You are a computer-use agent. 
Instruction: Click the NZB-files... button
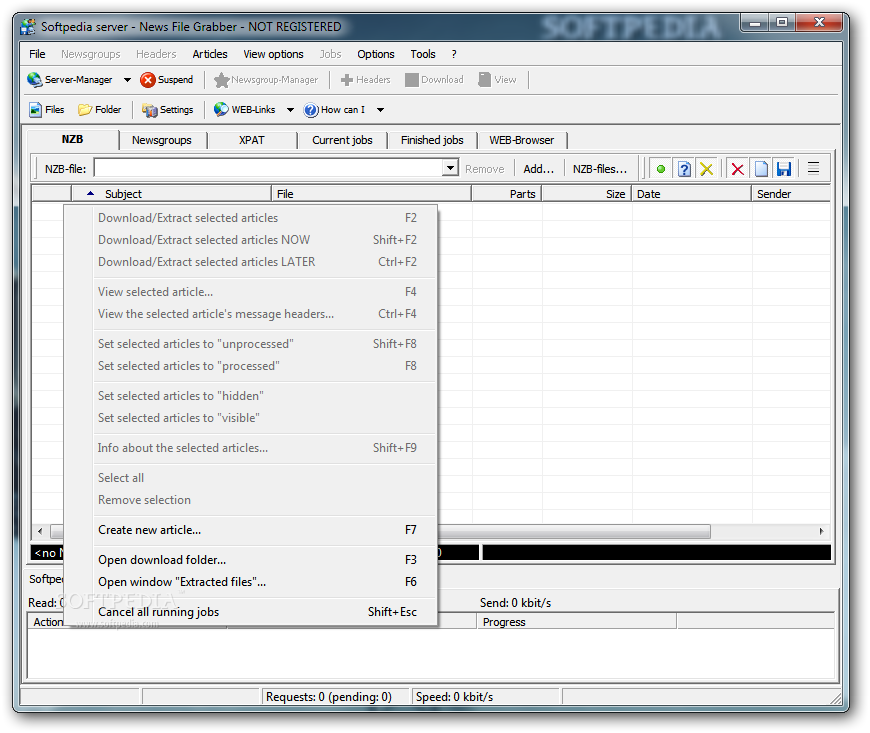click(x=600, y=169)
